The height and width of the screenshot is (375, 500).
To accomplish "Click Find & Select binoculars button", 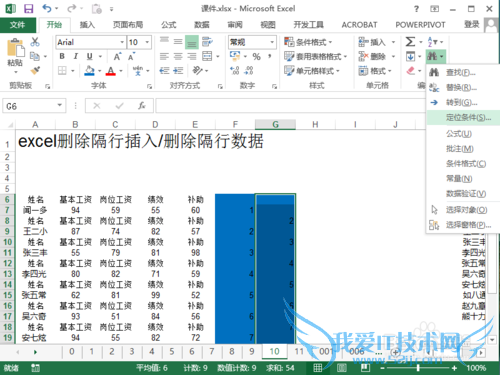I will click(x=436, y=56).
